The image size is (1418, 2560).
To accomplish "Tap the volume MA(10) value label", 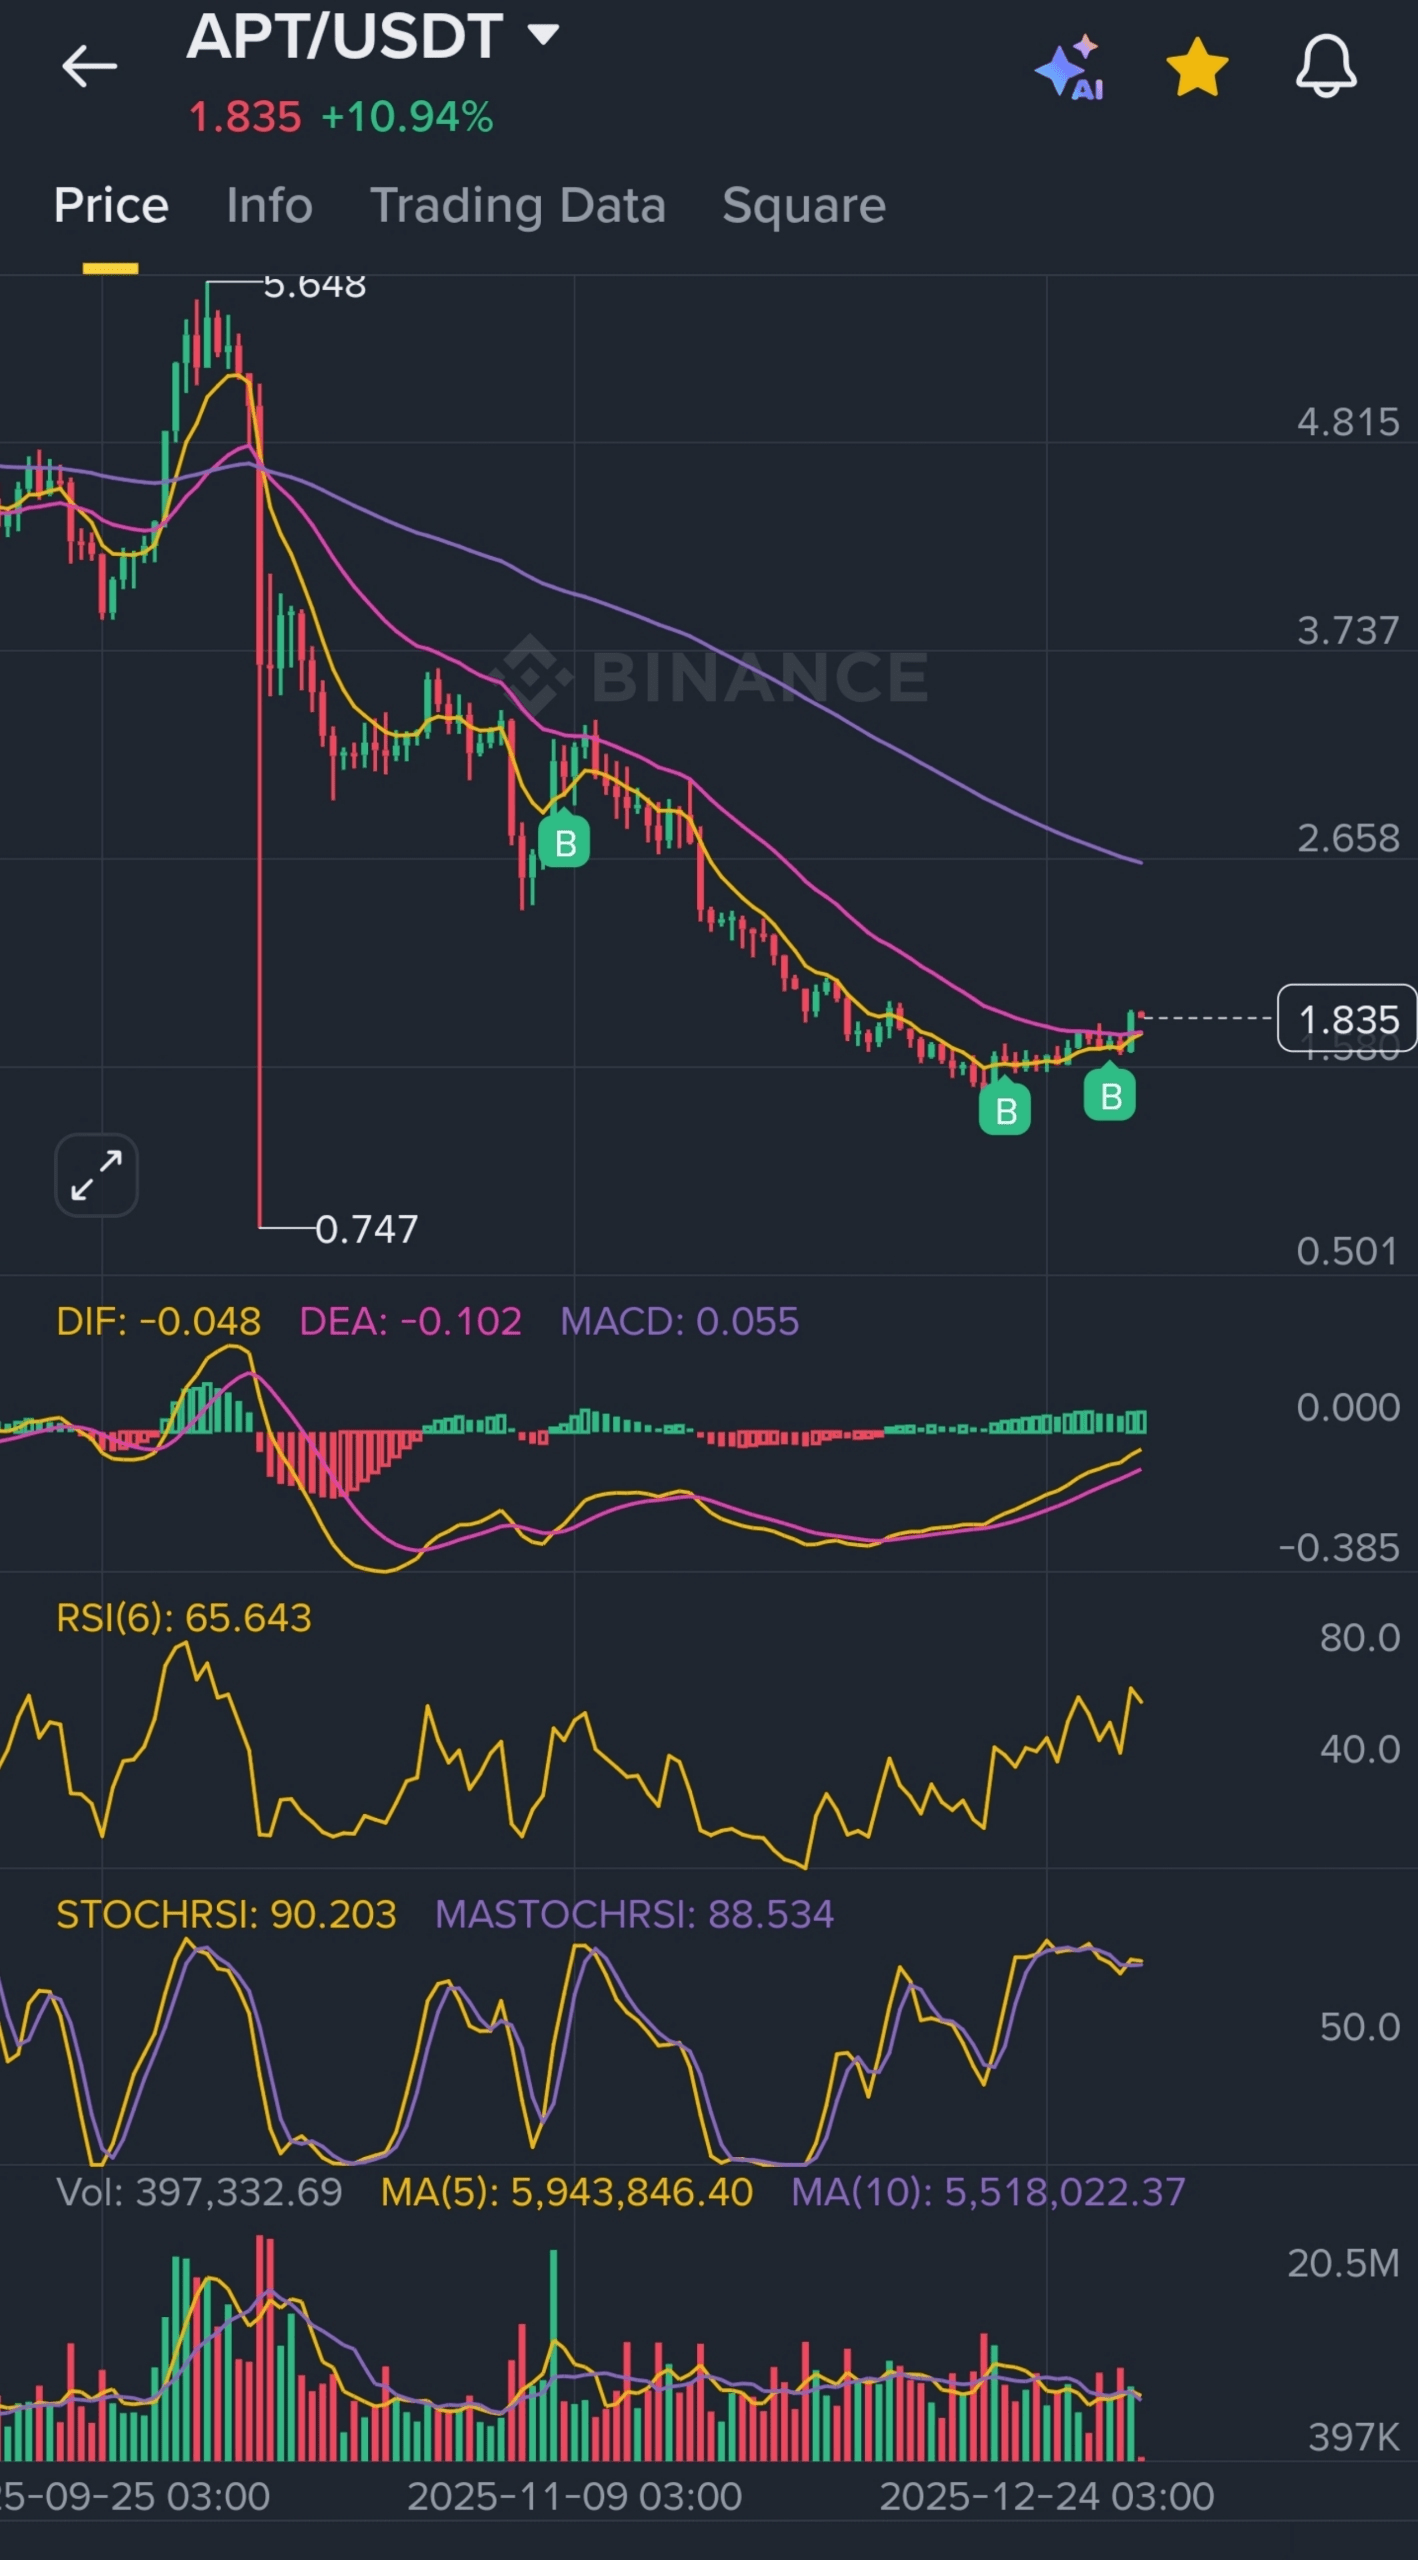I will click(x=988, y=2192).
